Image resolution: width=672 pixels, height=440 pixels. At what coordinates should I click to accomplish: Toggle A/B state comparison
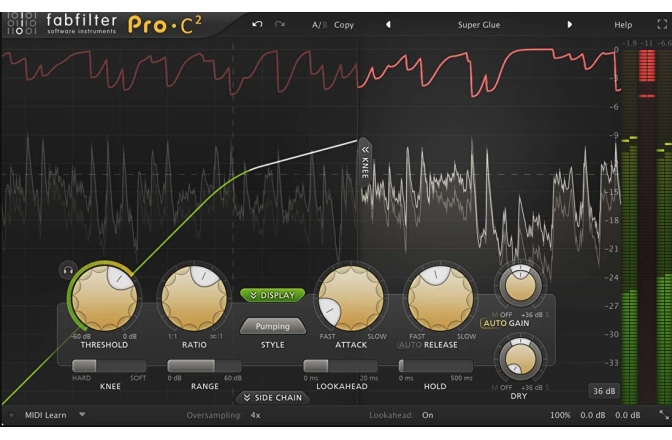pyautogui.click(x=319, y=25)
